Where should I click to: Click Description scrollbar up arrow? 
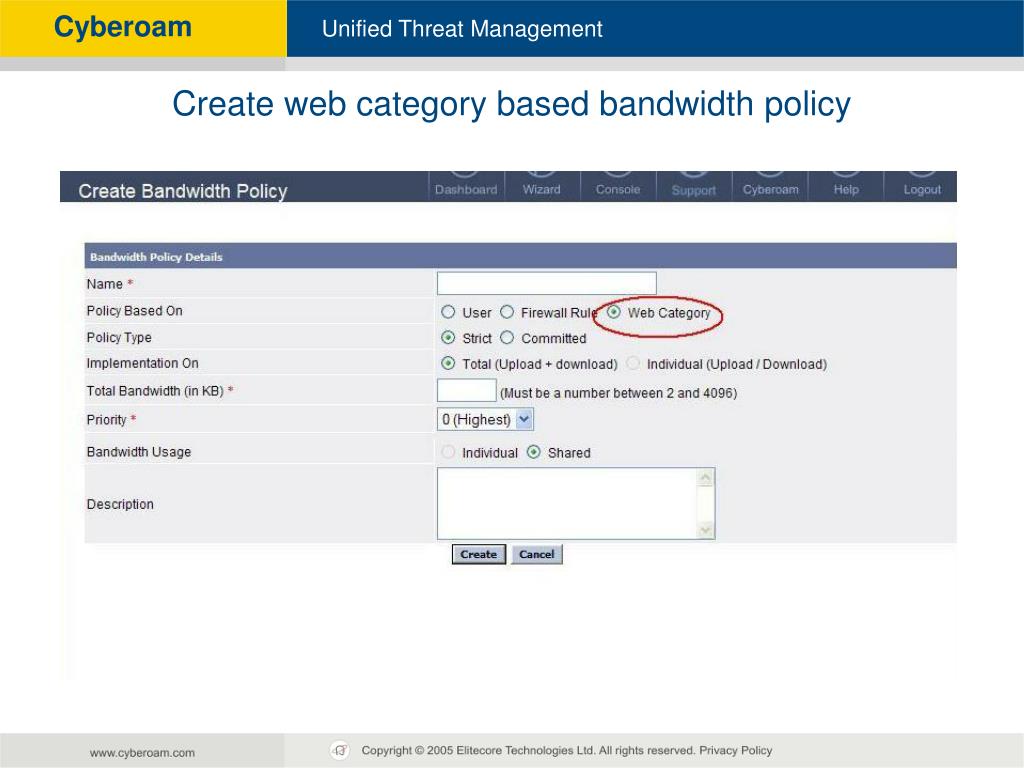[705, 479]
